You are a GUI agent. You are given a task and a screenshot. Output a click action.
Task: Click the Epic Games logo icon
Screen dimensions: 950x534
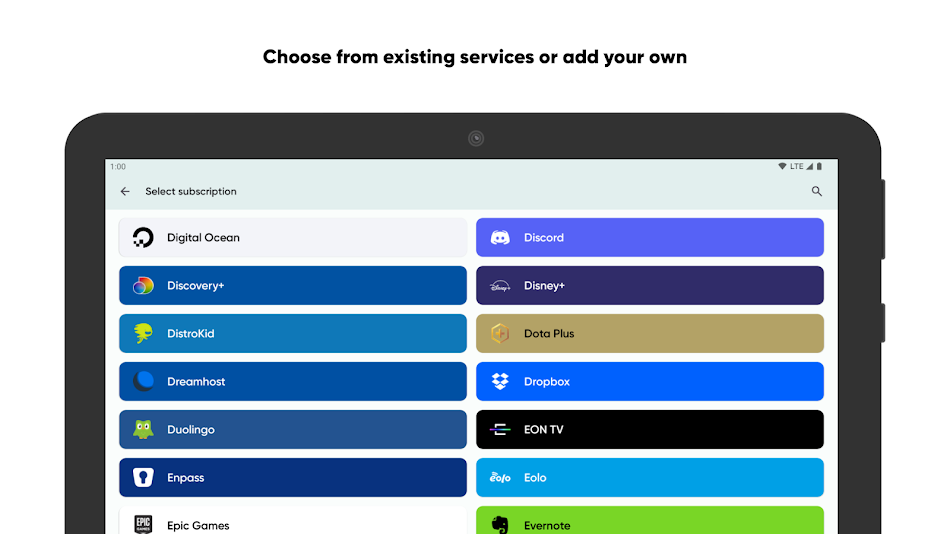[x=143, y=524]
